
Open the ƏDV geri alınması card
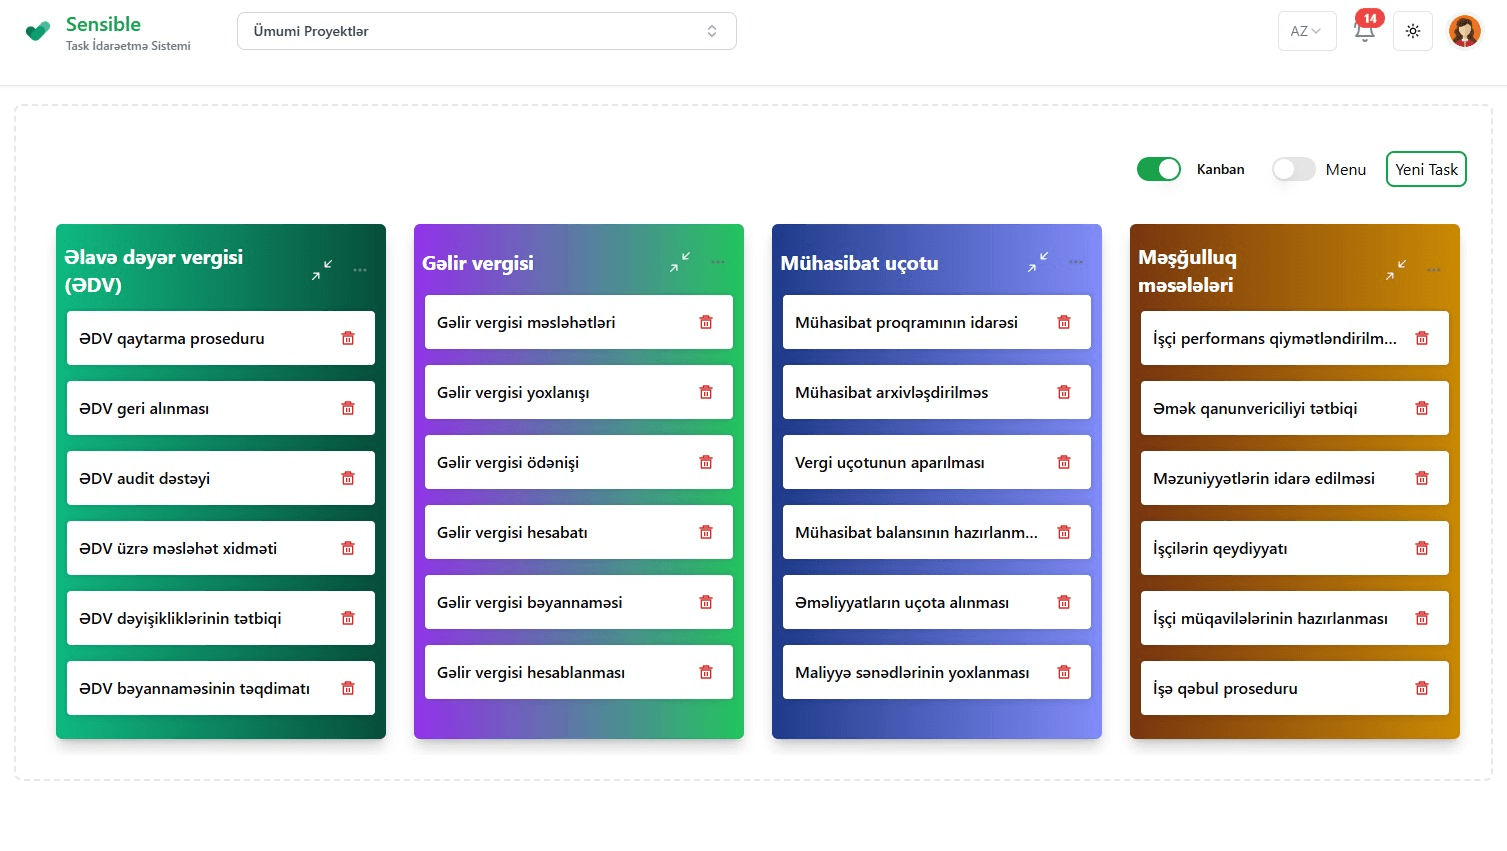pyautogui.click(x=221, y=408)
